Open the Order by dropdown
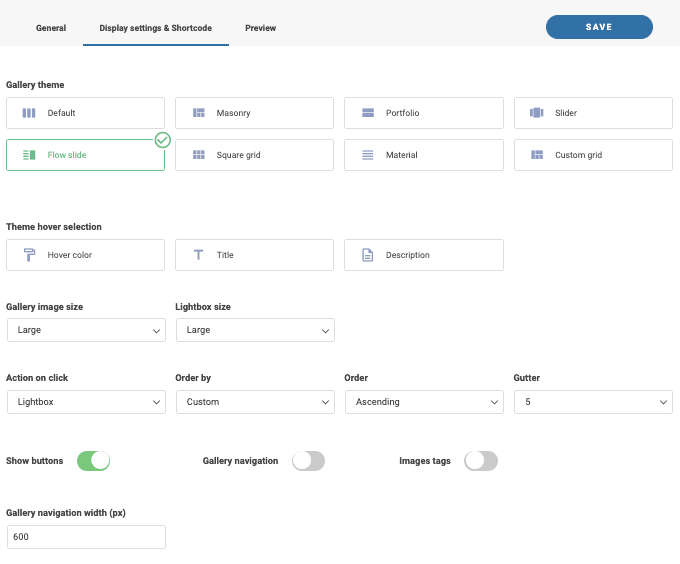 [255, 402]
